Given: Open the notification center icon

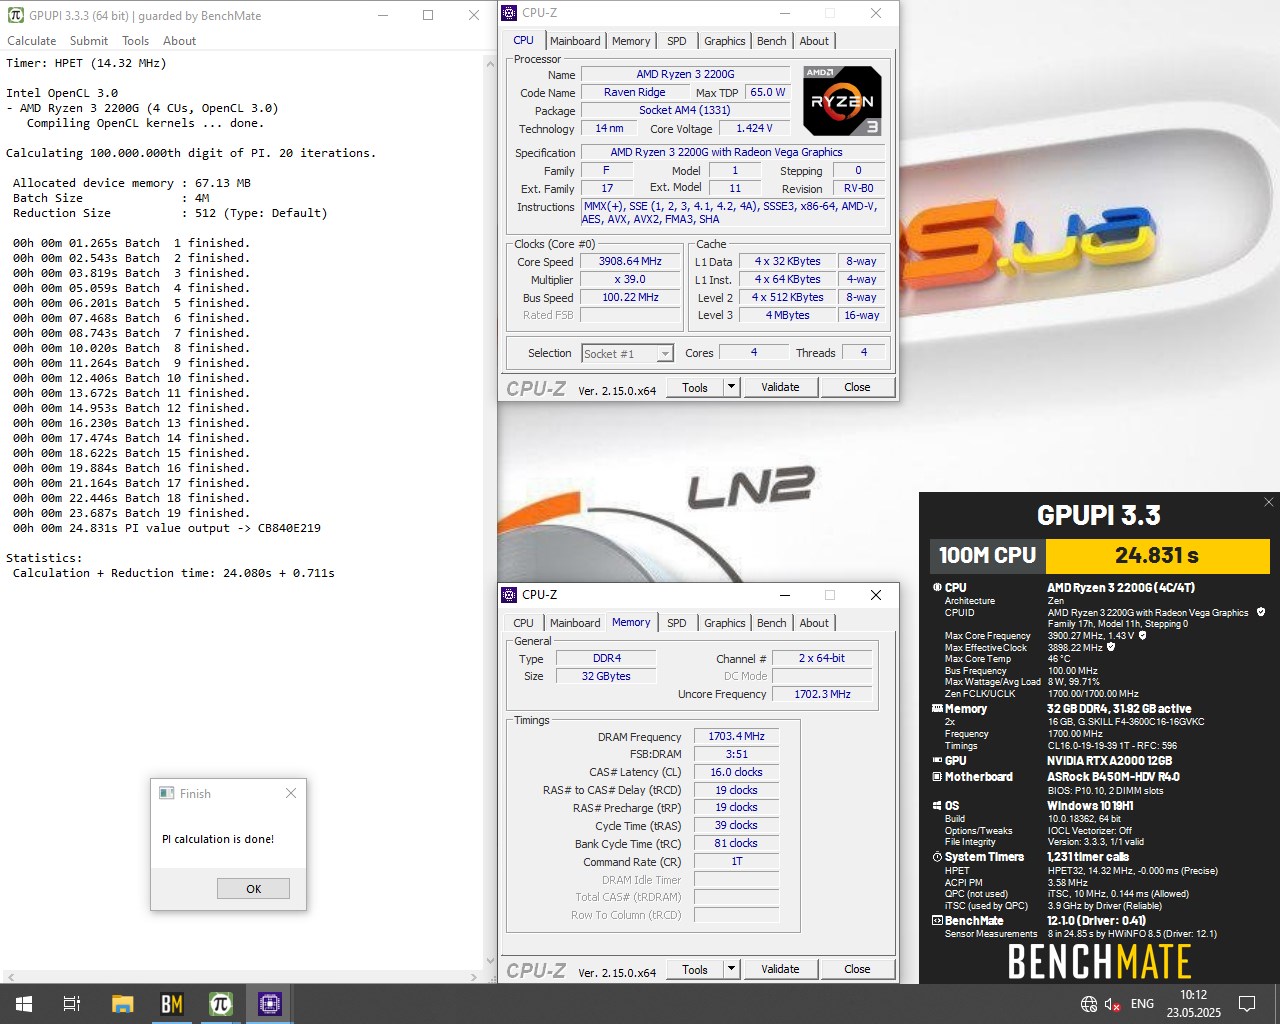Looking at the screenshot, I should click(x=1247, y=1004).
